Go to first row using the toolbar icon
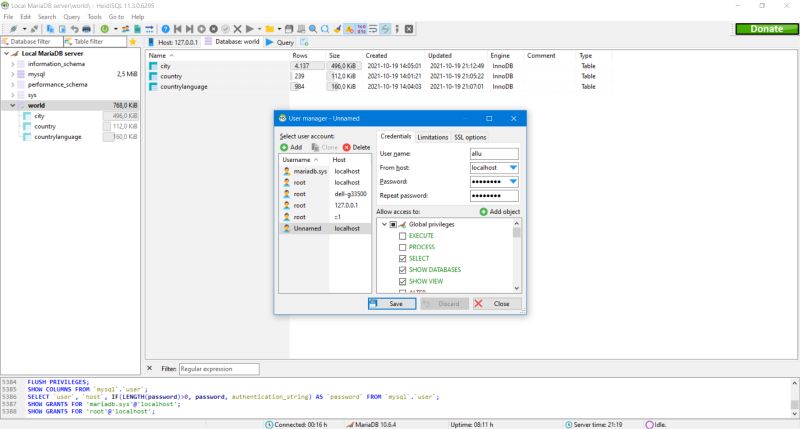Viewport: 800px width, 429px height. (178, 29)
